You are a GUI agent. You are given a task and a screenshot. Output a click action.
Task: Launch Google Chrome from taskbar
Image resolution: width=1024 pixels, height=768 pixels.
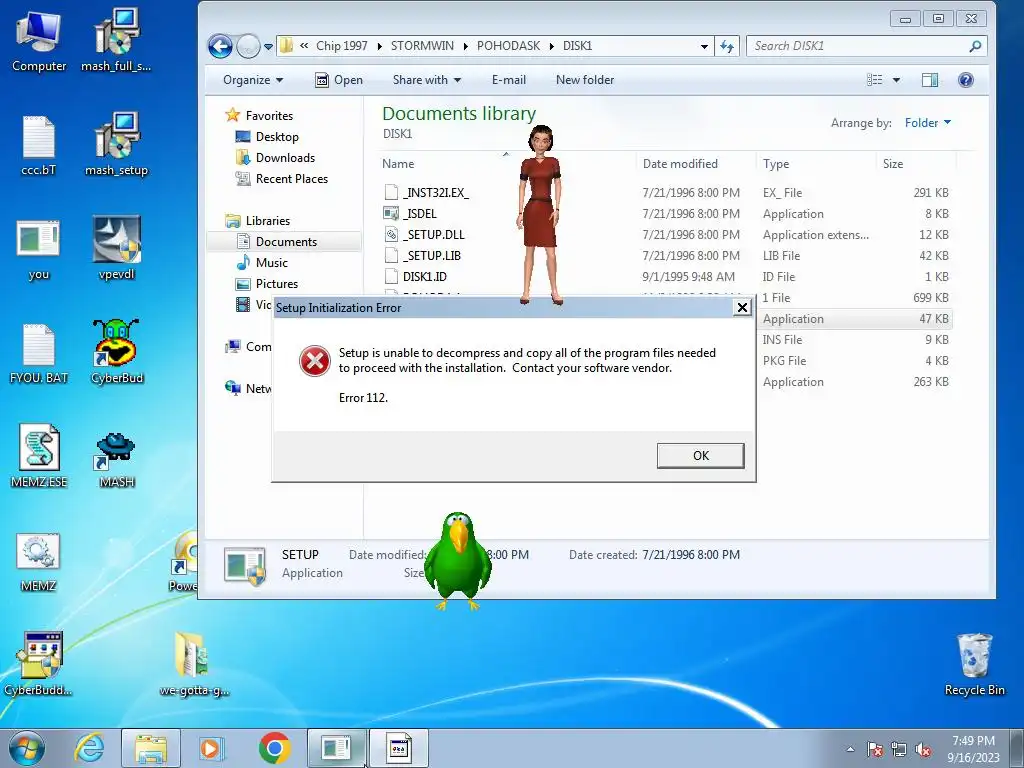[x=274, y=748]
